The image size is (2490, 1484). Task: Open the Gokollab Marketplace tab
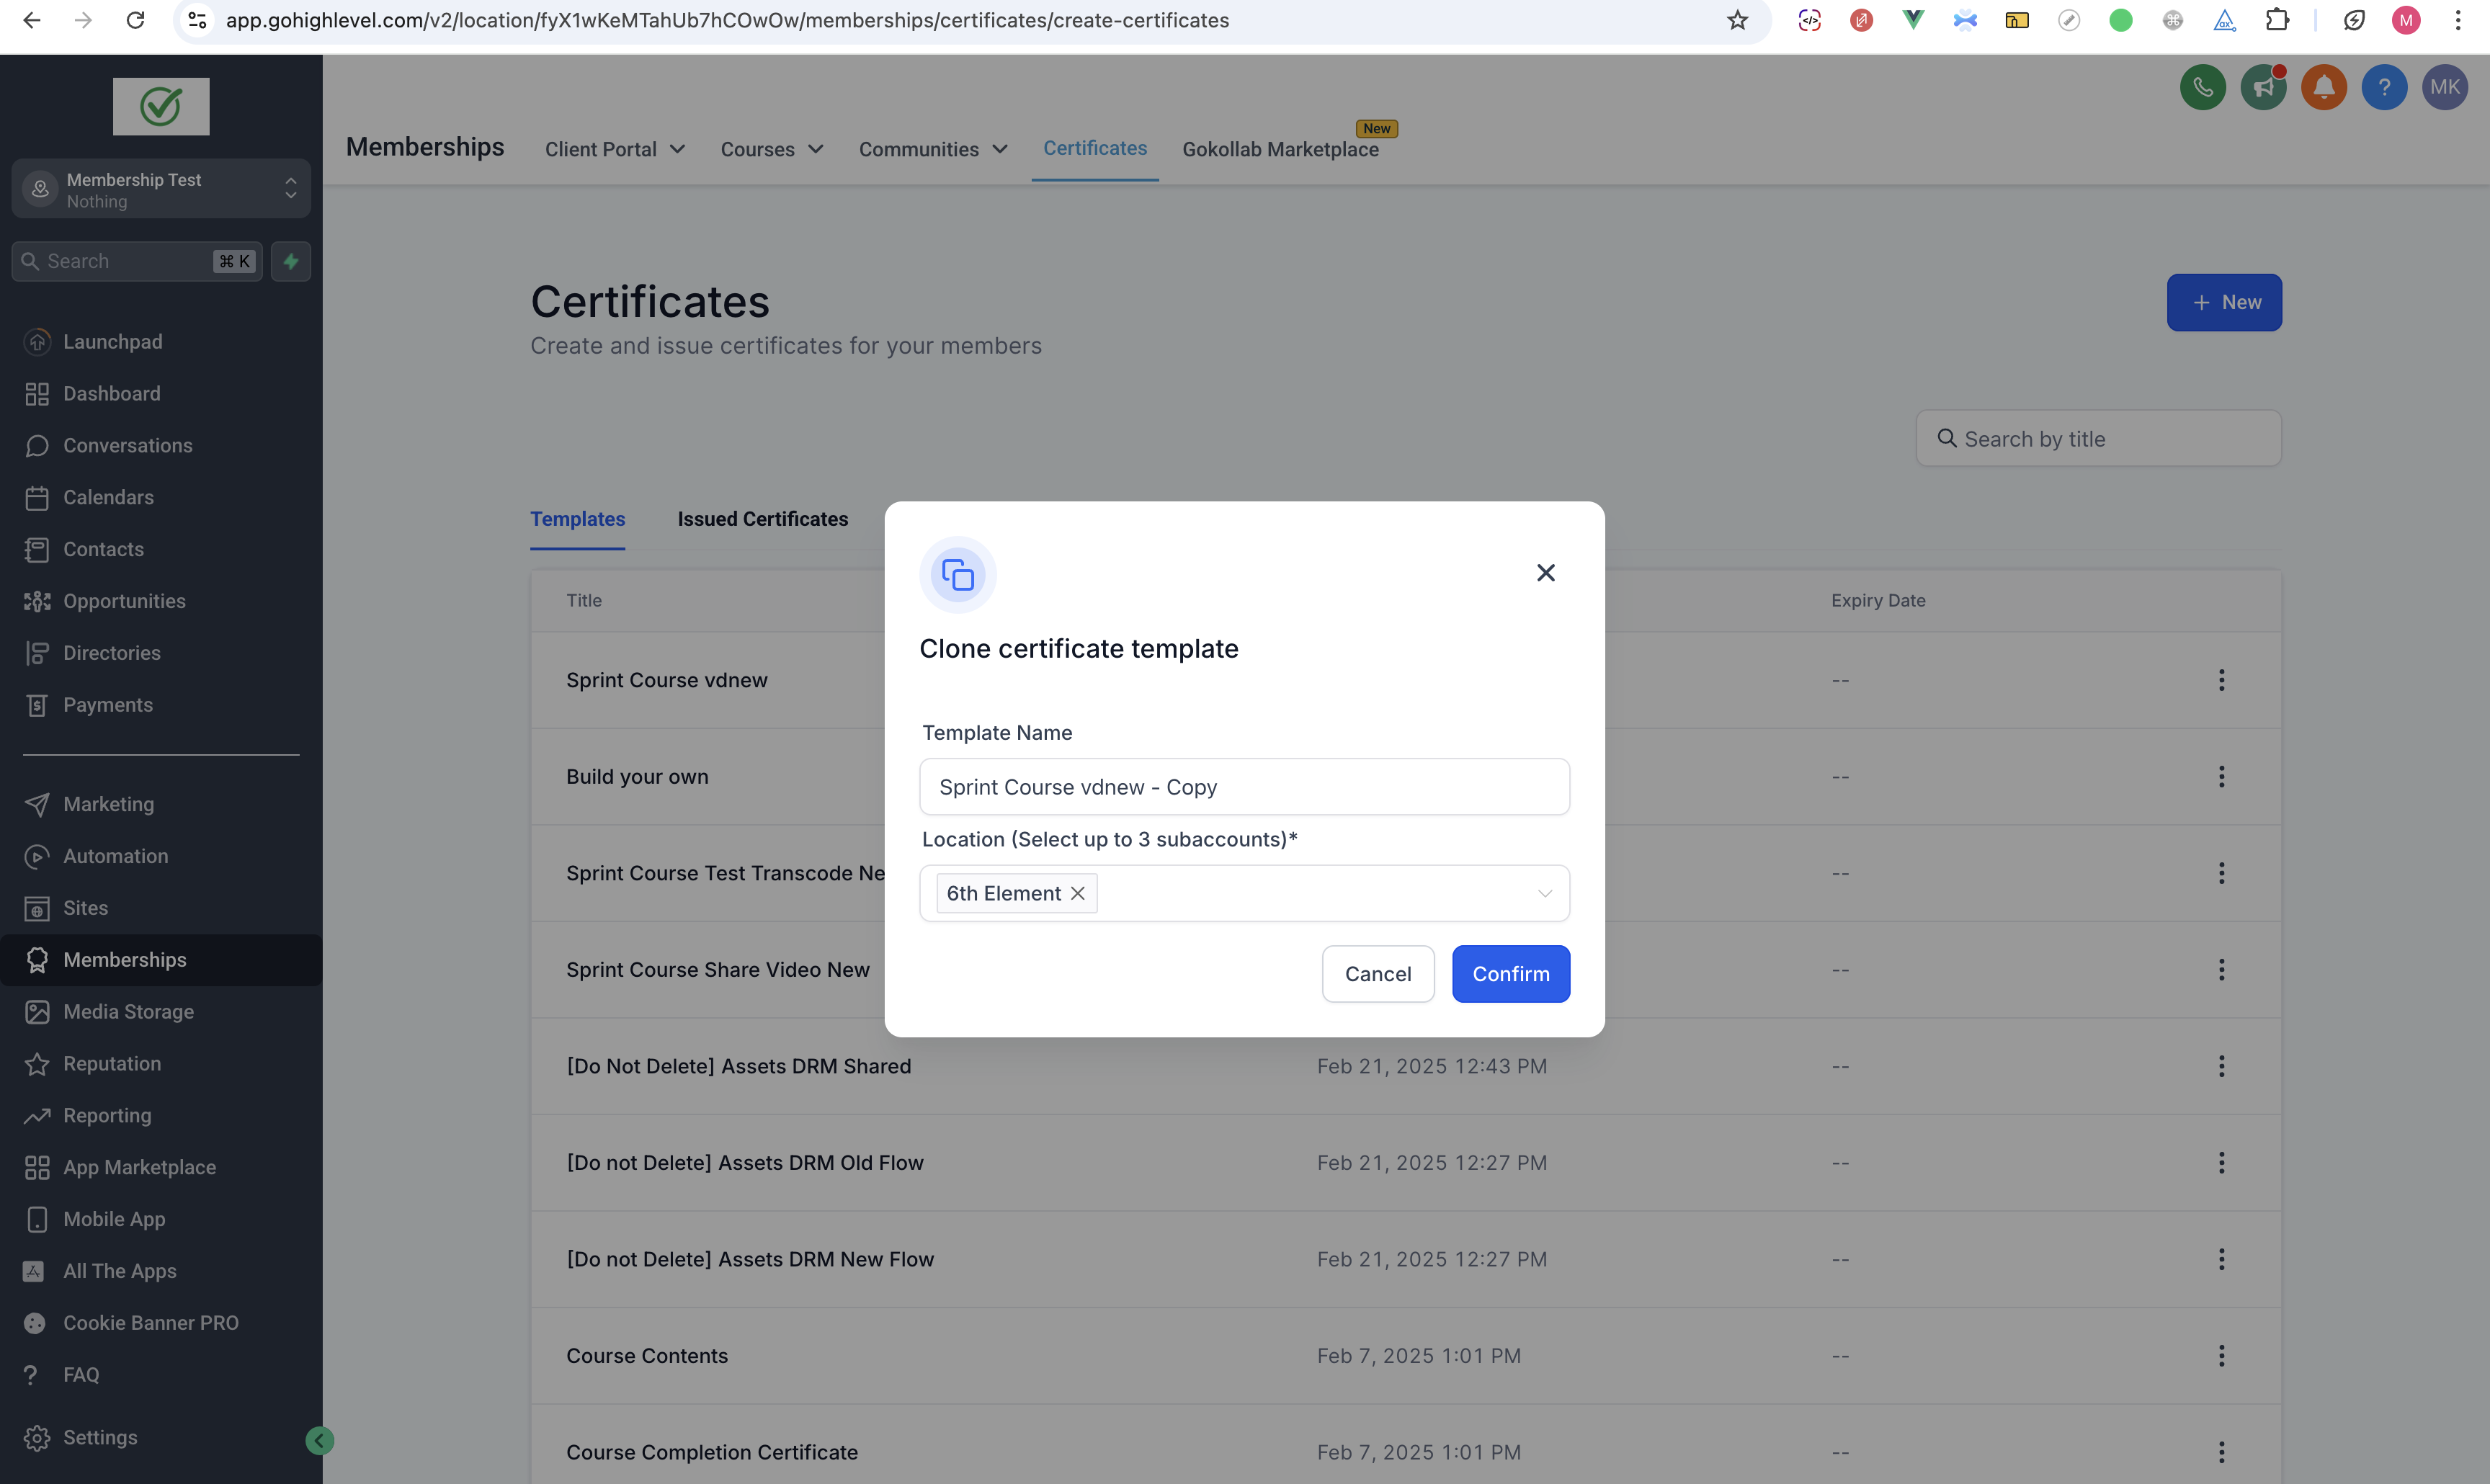1280,149
